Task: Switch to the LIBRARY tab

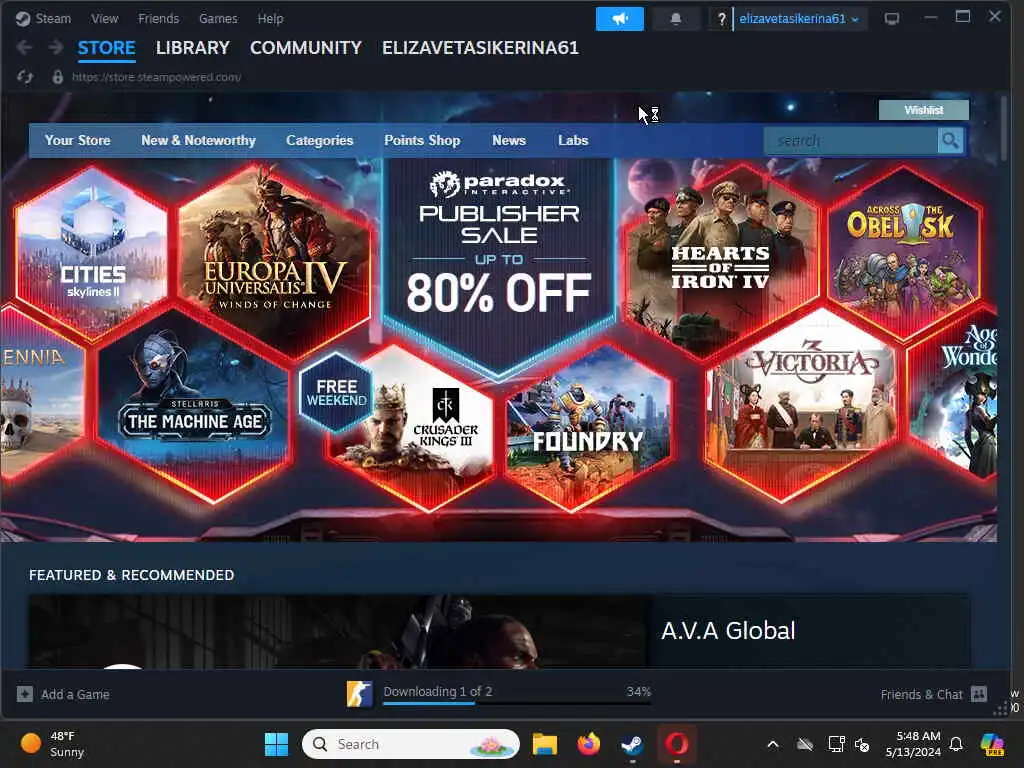Action: coord(193,48)
